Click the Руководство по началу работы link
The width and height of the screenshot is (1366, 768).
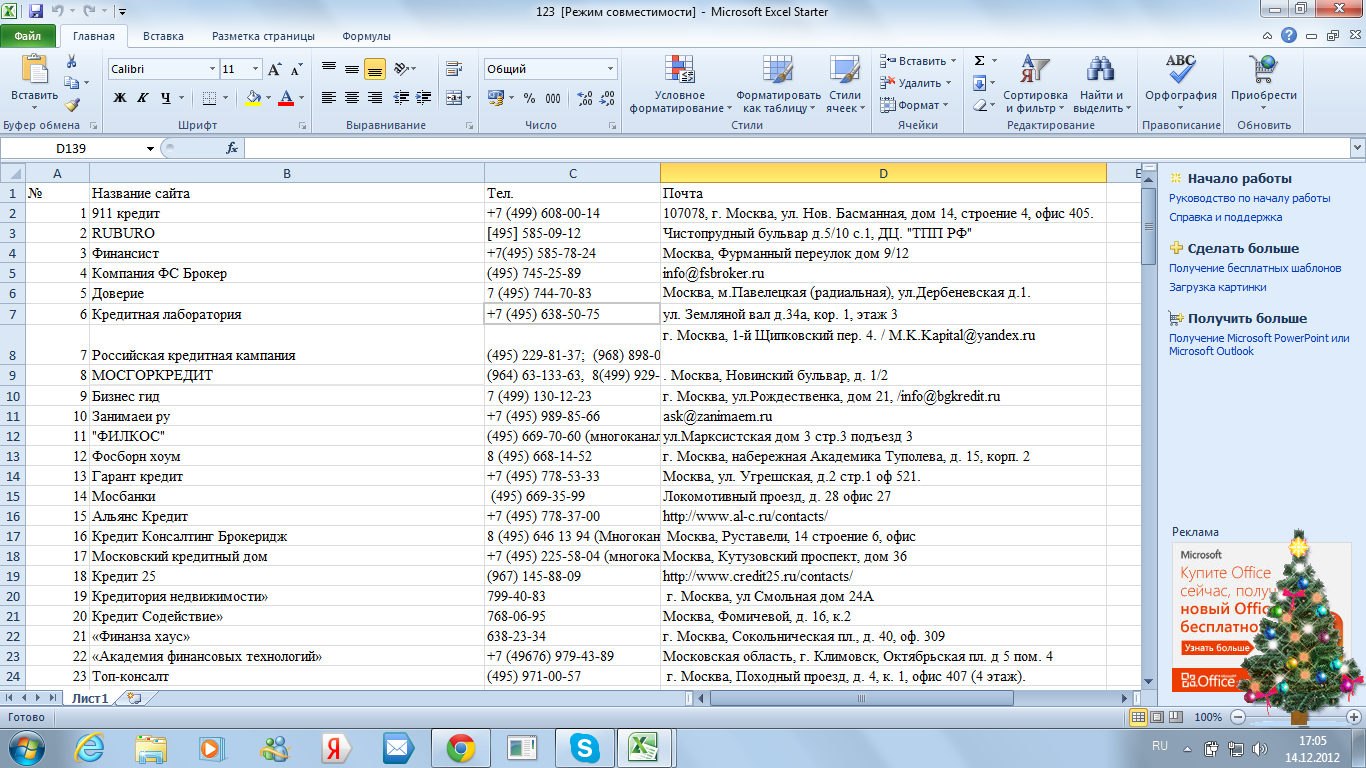tap(1249, 198)
